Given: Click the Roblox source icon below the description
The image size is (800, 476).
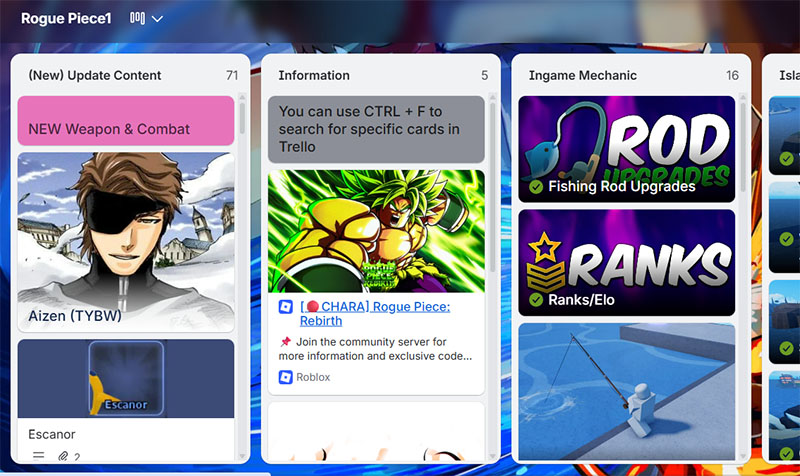Looking at the screenshot, I should (x=286, y=377).
